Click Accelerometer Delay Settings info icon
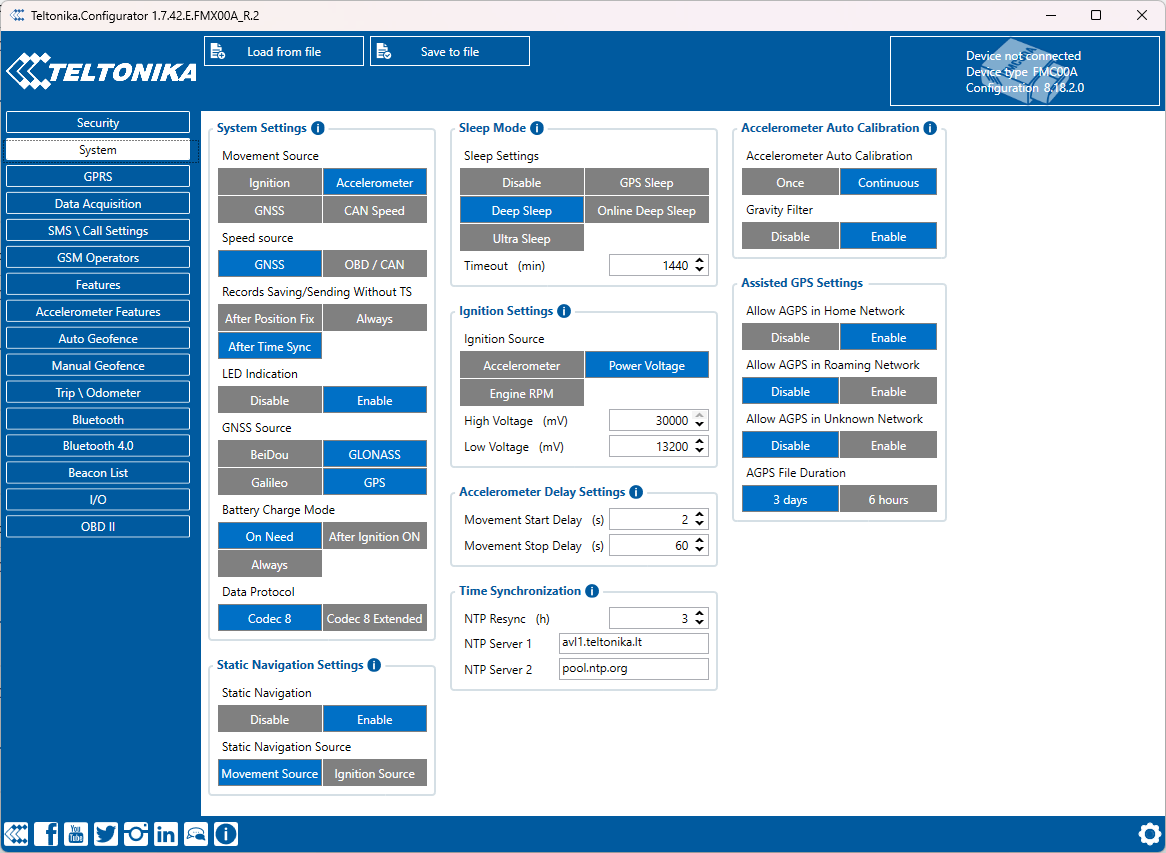 [636, 492]
